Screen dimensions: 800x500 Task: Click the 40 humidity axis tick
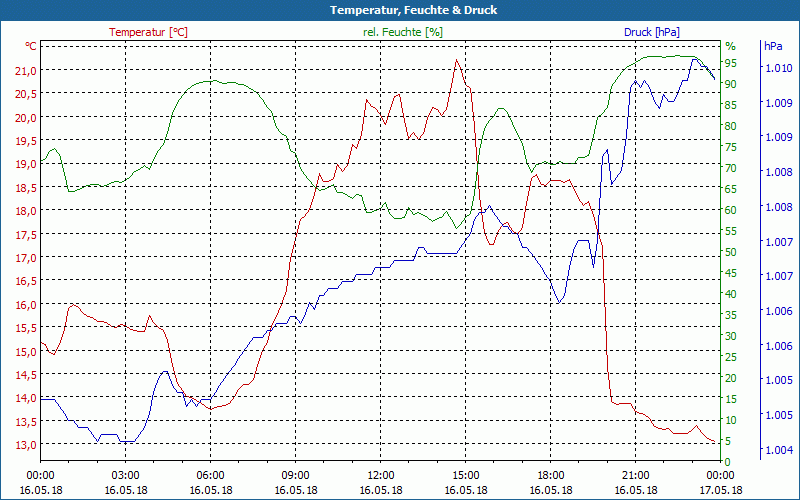(731, 294)
